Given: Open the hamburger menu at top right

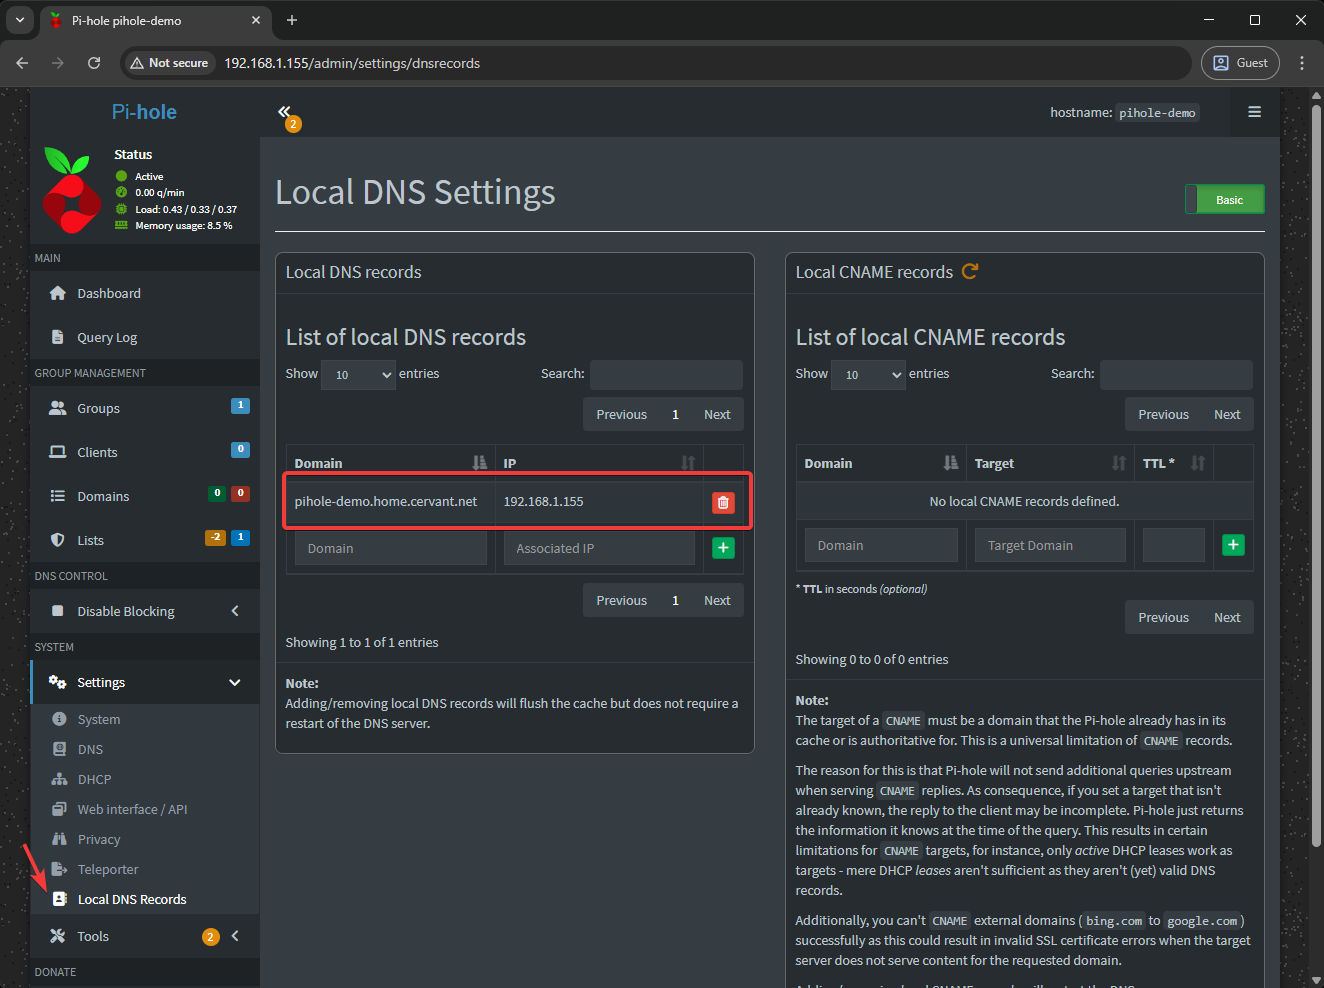Looking at the screenshot, I should tap(1254, 112).
